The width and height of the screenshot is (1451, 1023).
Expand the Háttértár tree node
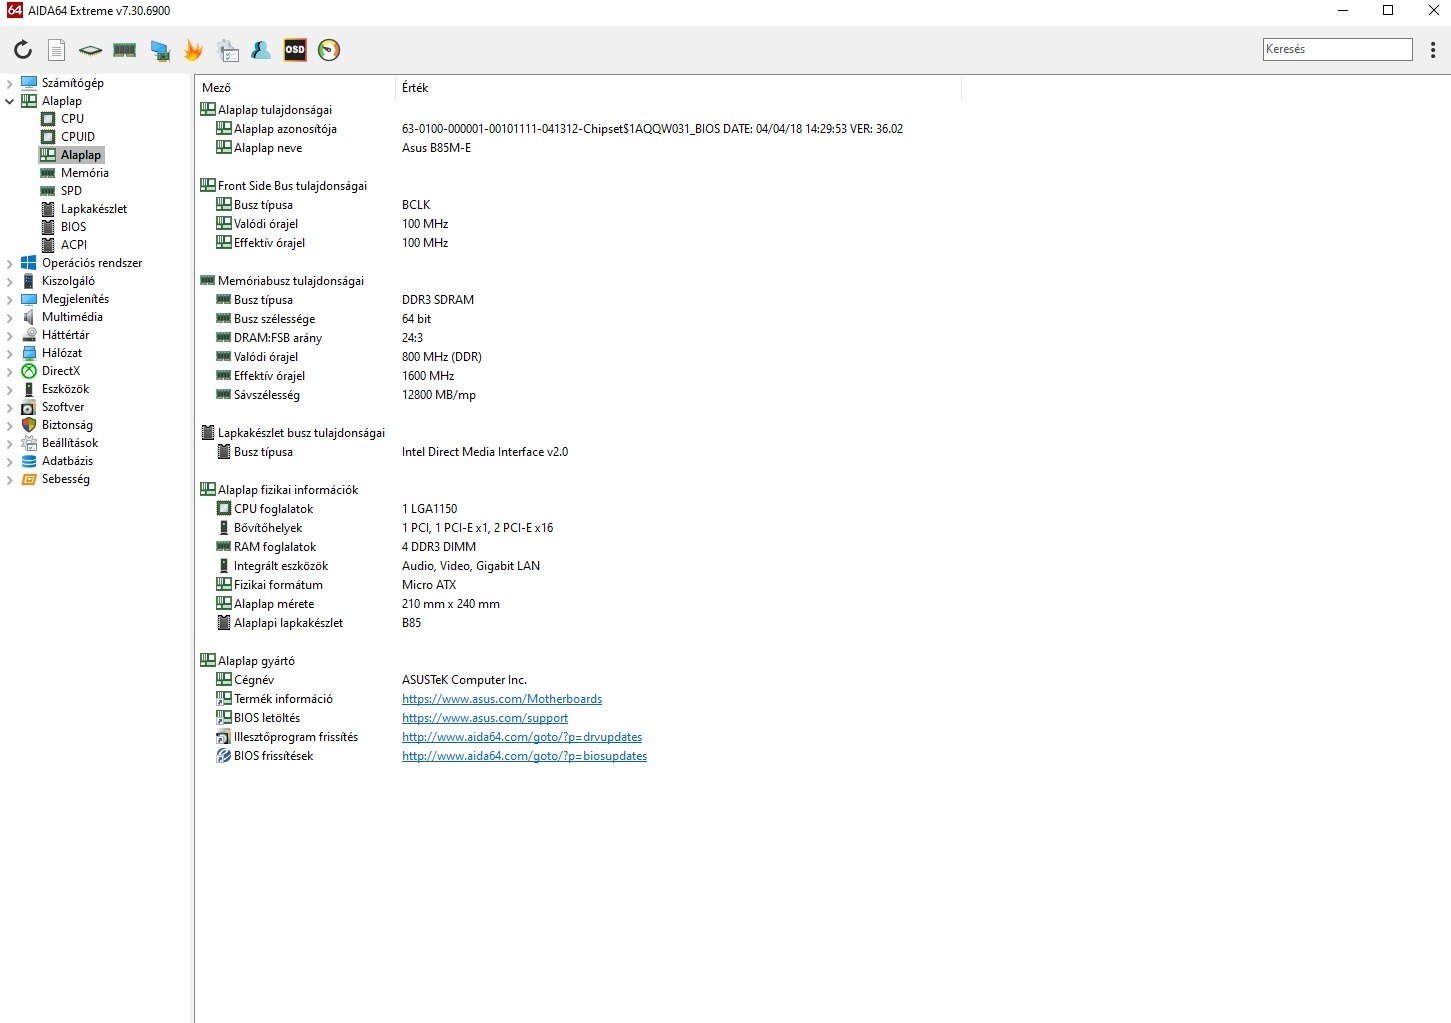[x=10, y=335]
